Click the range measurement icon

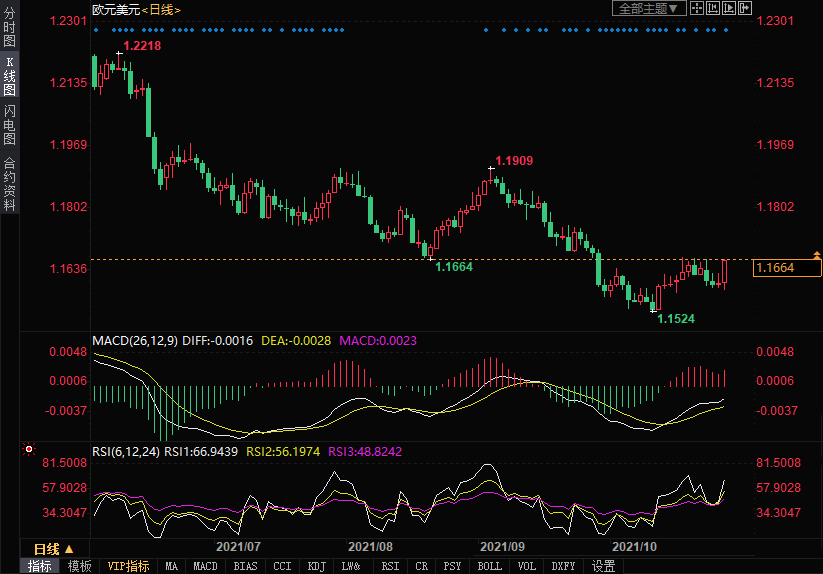pos(712,8)
